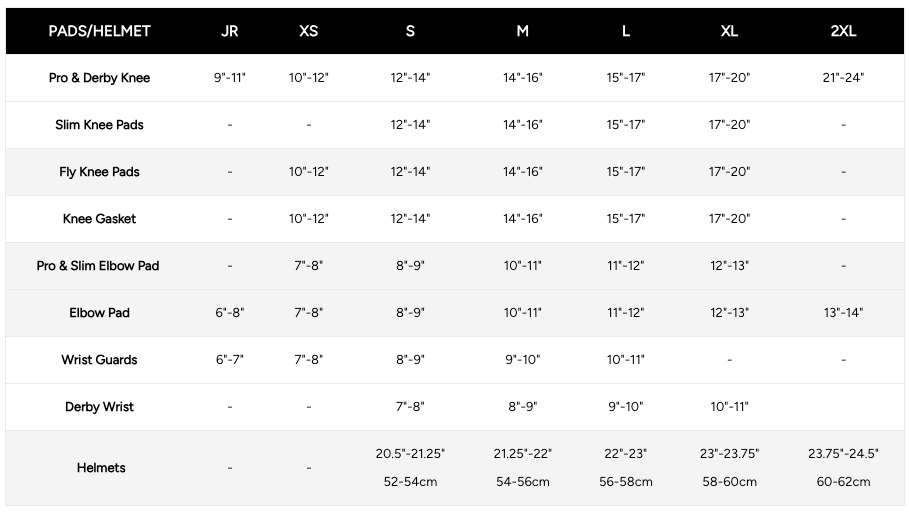909x515 pixels.
Task: Click the 56-58cm helmet size L value
Action: pos(626,482)
